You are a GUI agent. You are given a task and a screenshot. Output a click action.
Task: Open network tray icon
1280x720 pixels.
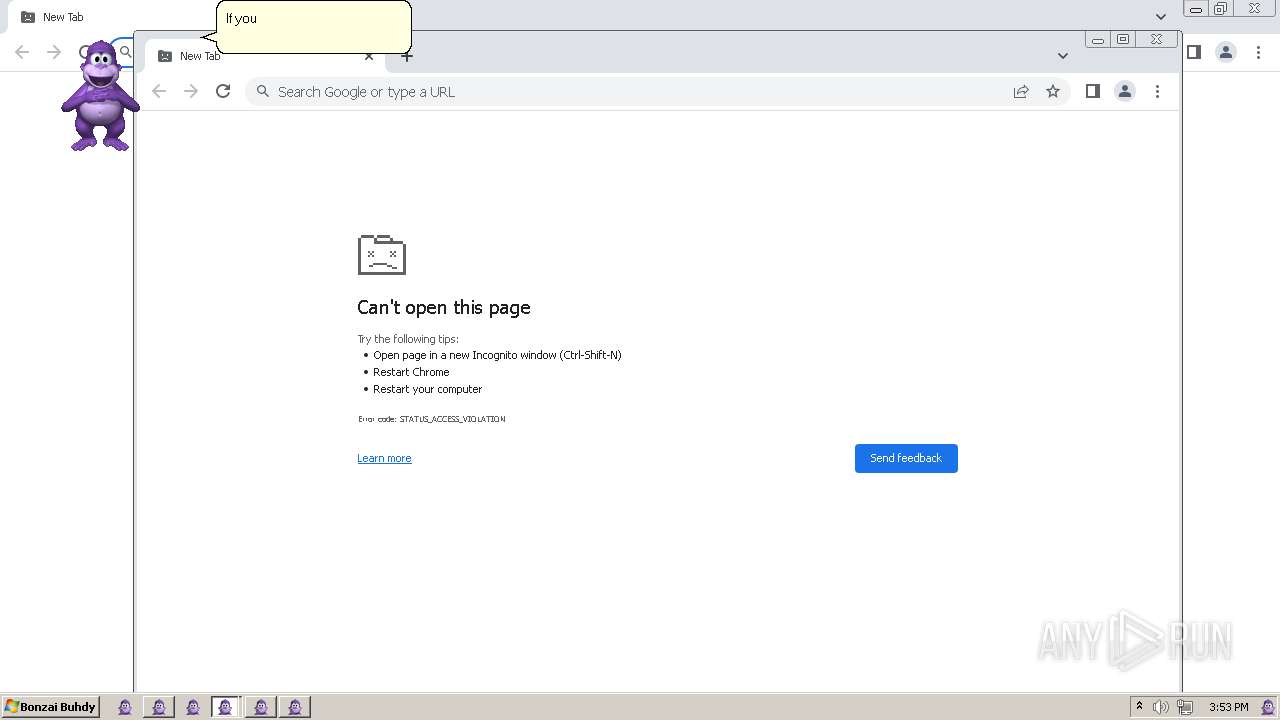tap(1185, 707)
